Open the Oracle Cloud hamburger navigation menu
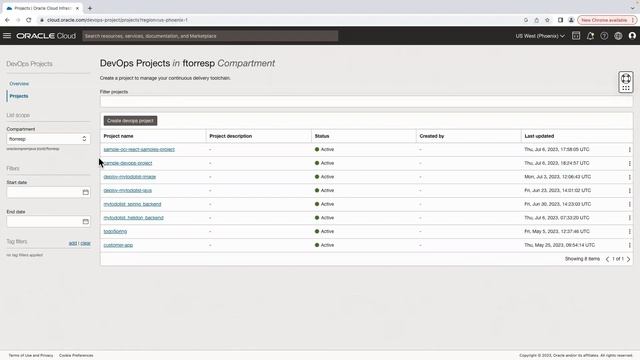This screenshot has width=640, height=360. pos(7,36)
